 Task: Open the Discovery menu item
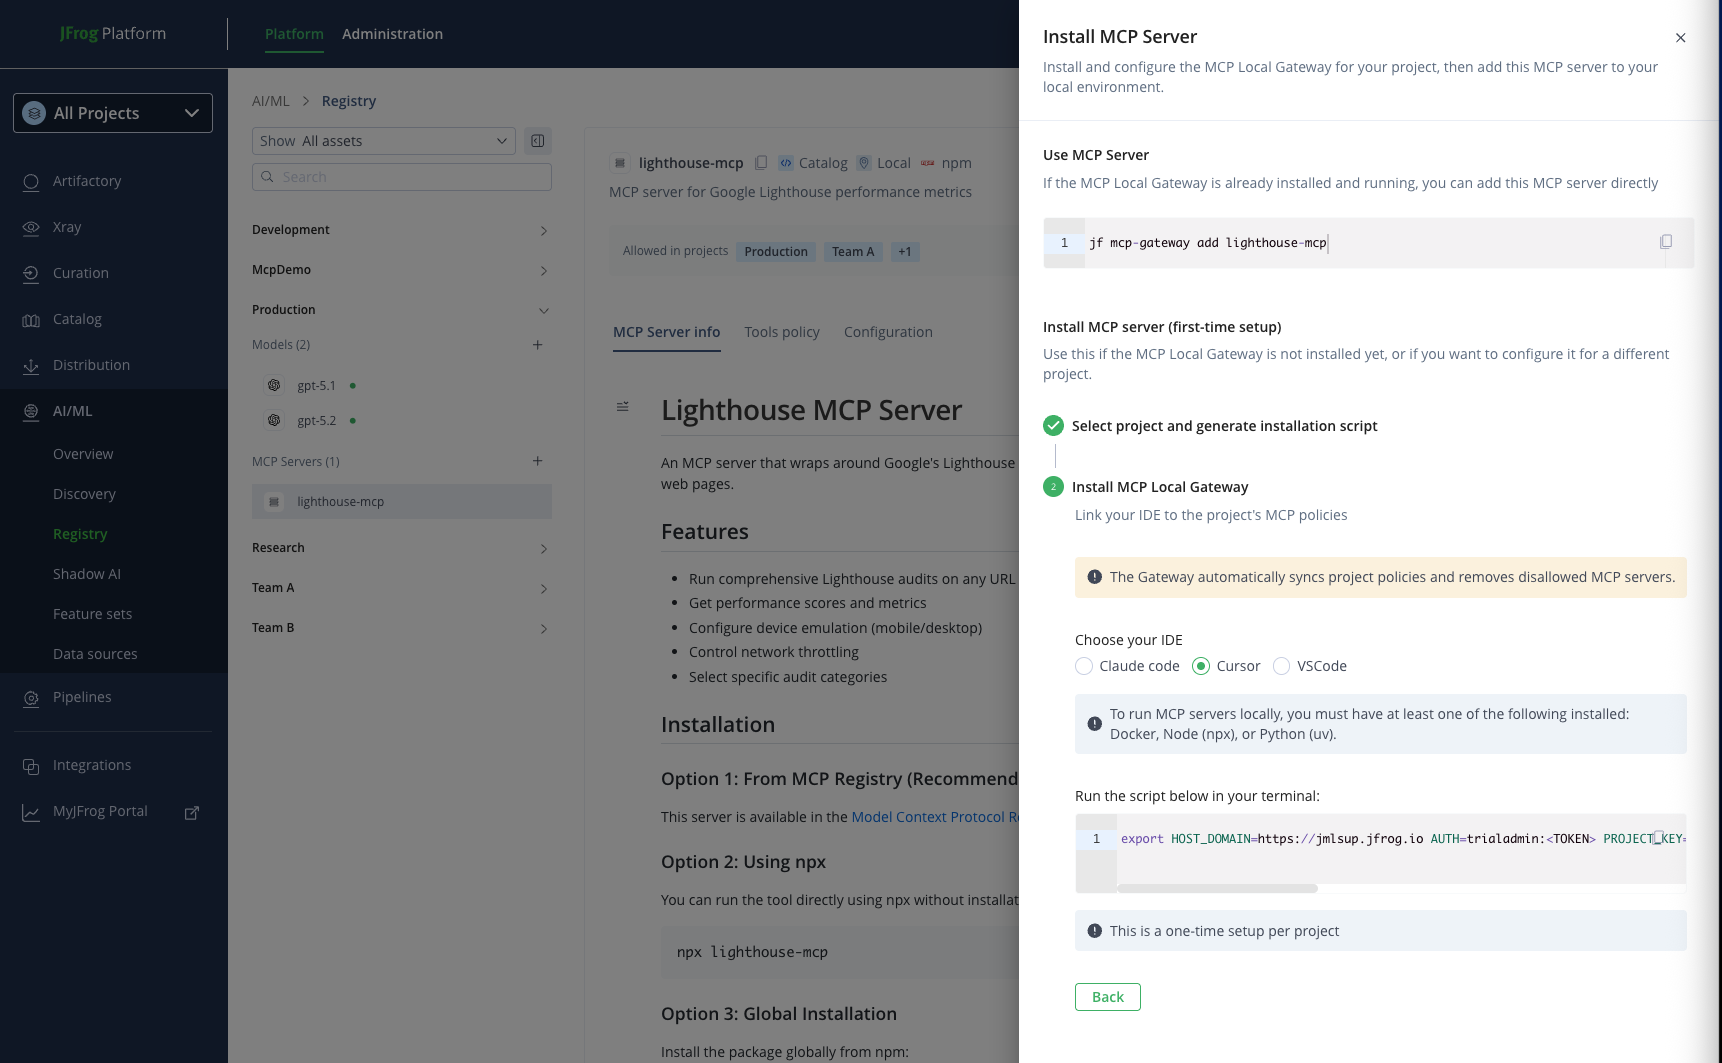84,494
